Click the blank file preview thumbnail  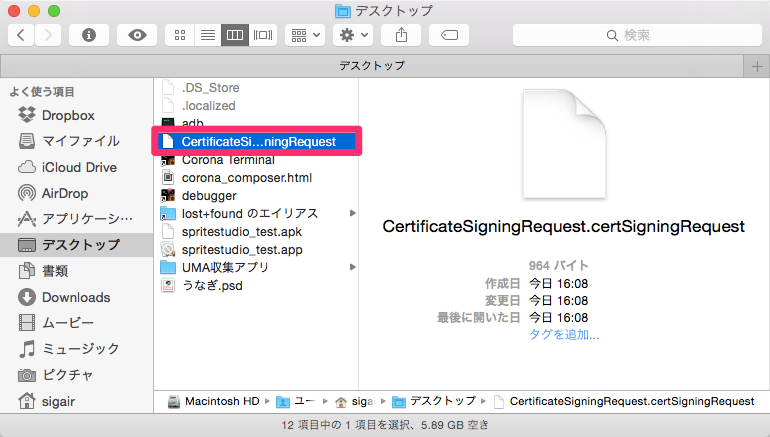[564, 144]
